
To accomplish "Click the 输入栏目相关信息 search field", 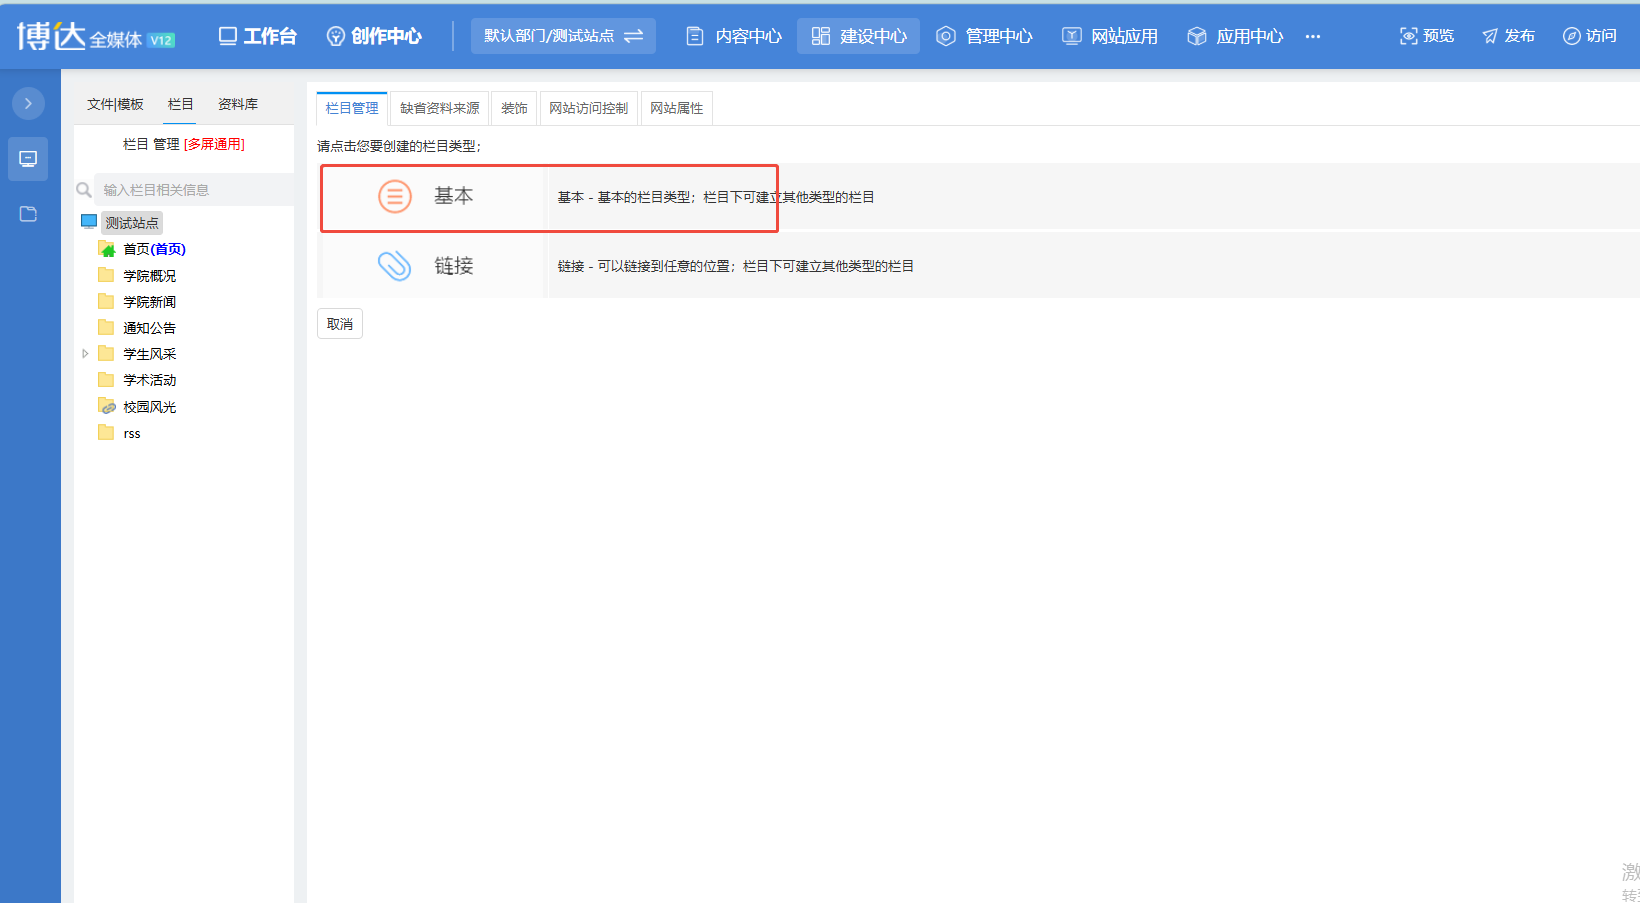I will (194, 190).
